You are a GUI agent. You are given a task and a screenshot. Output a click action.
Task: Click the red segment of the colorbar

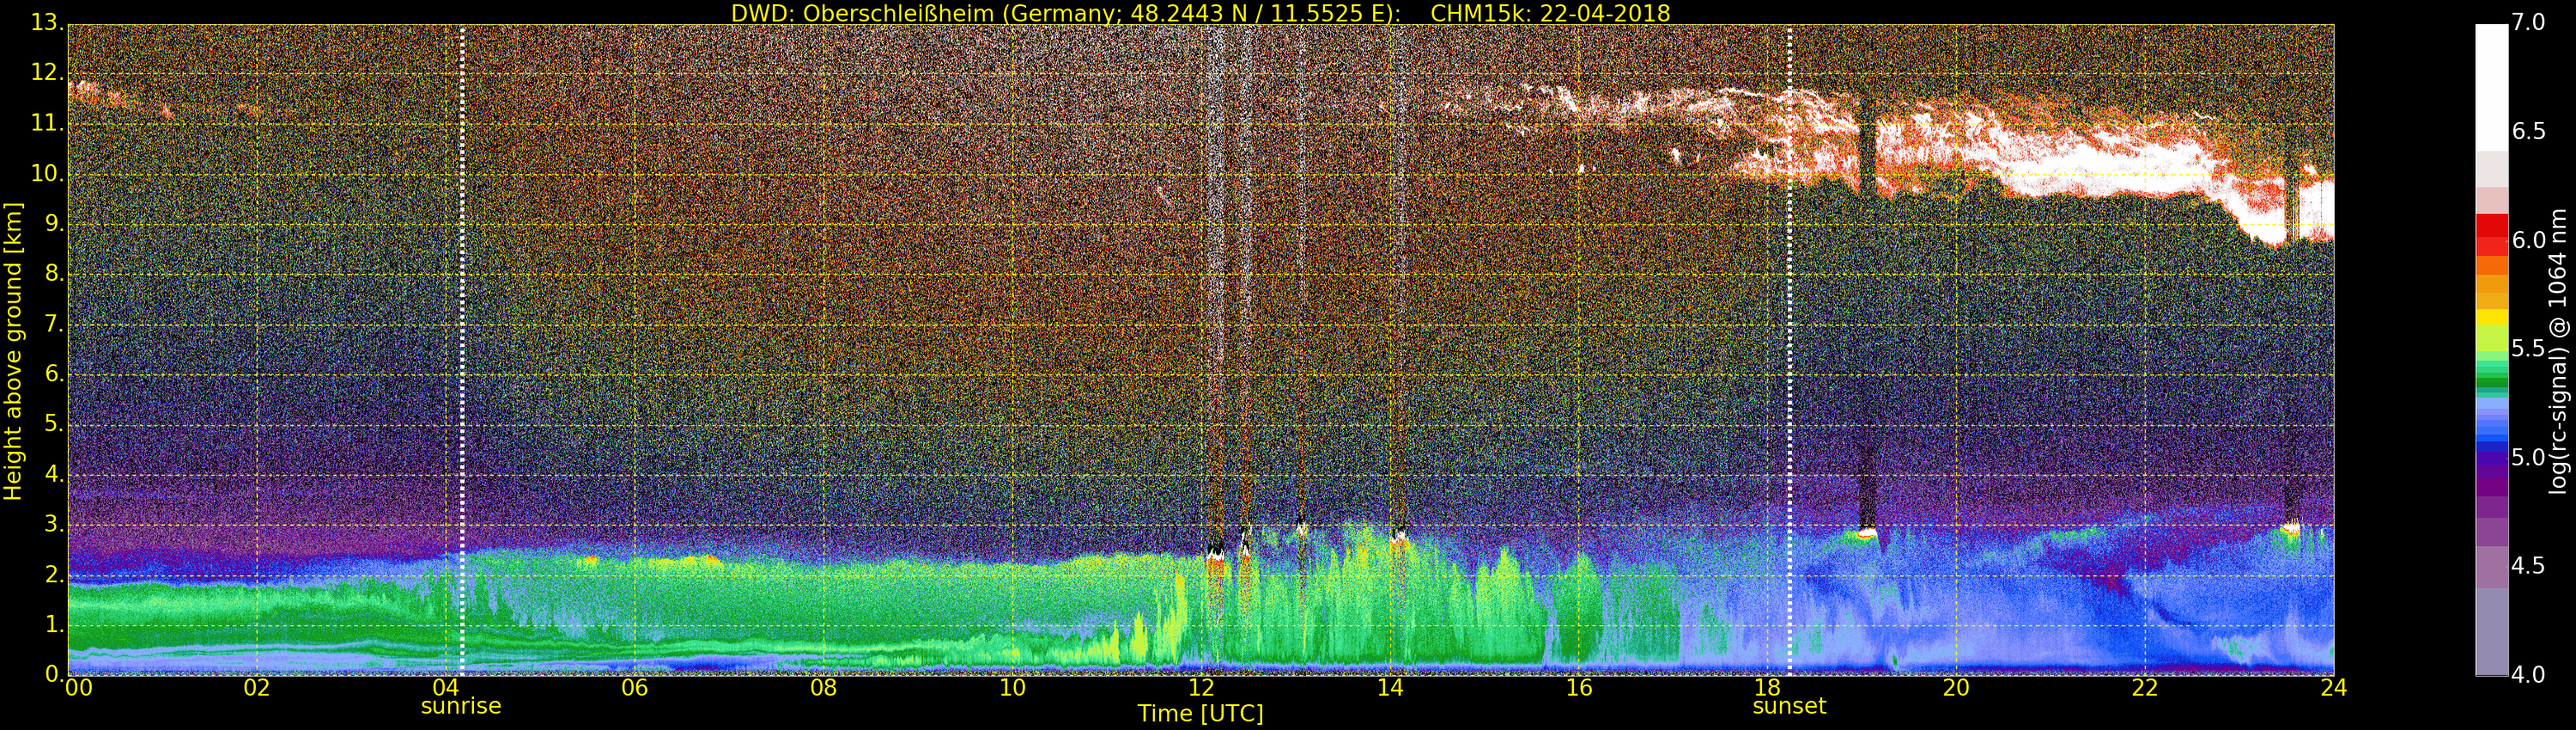pyautogui.click(x=2491, y=235)
